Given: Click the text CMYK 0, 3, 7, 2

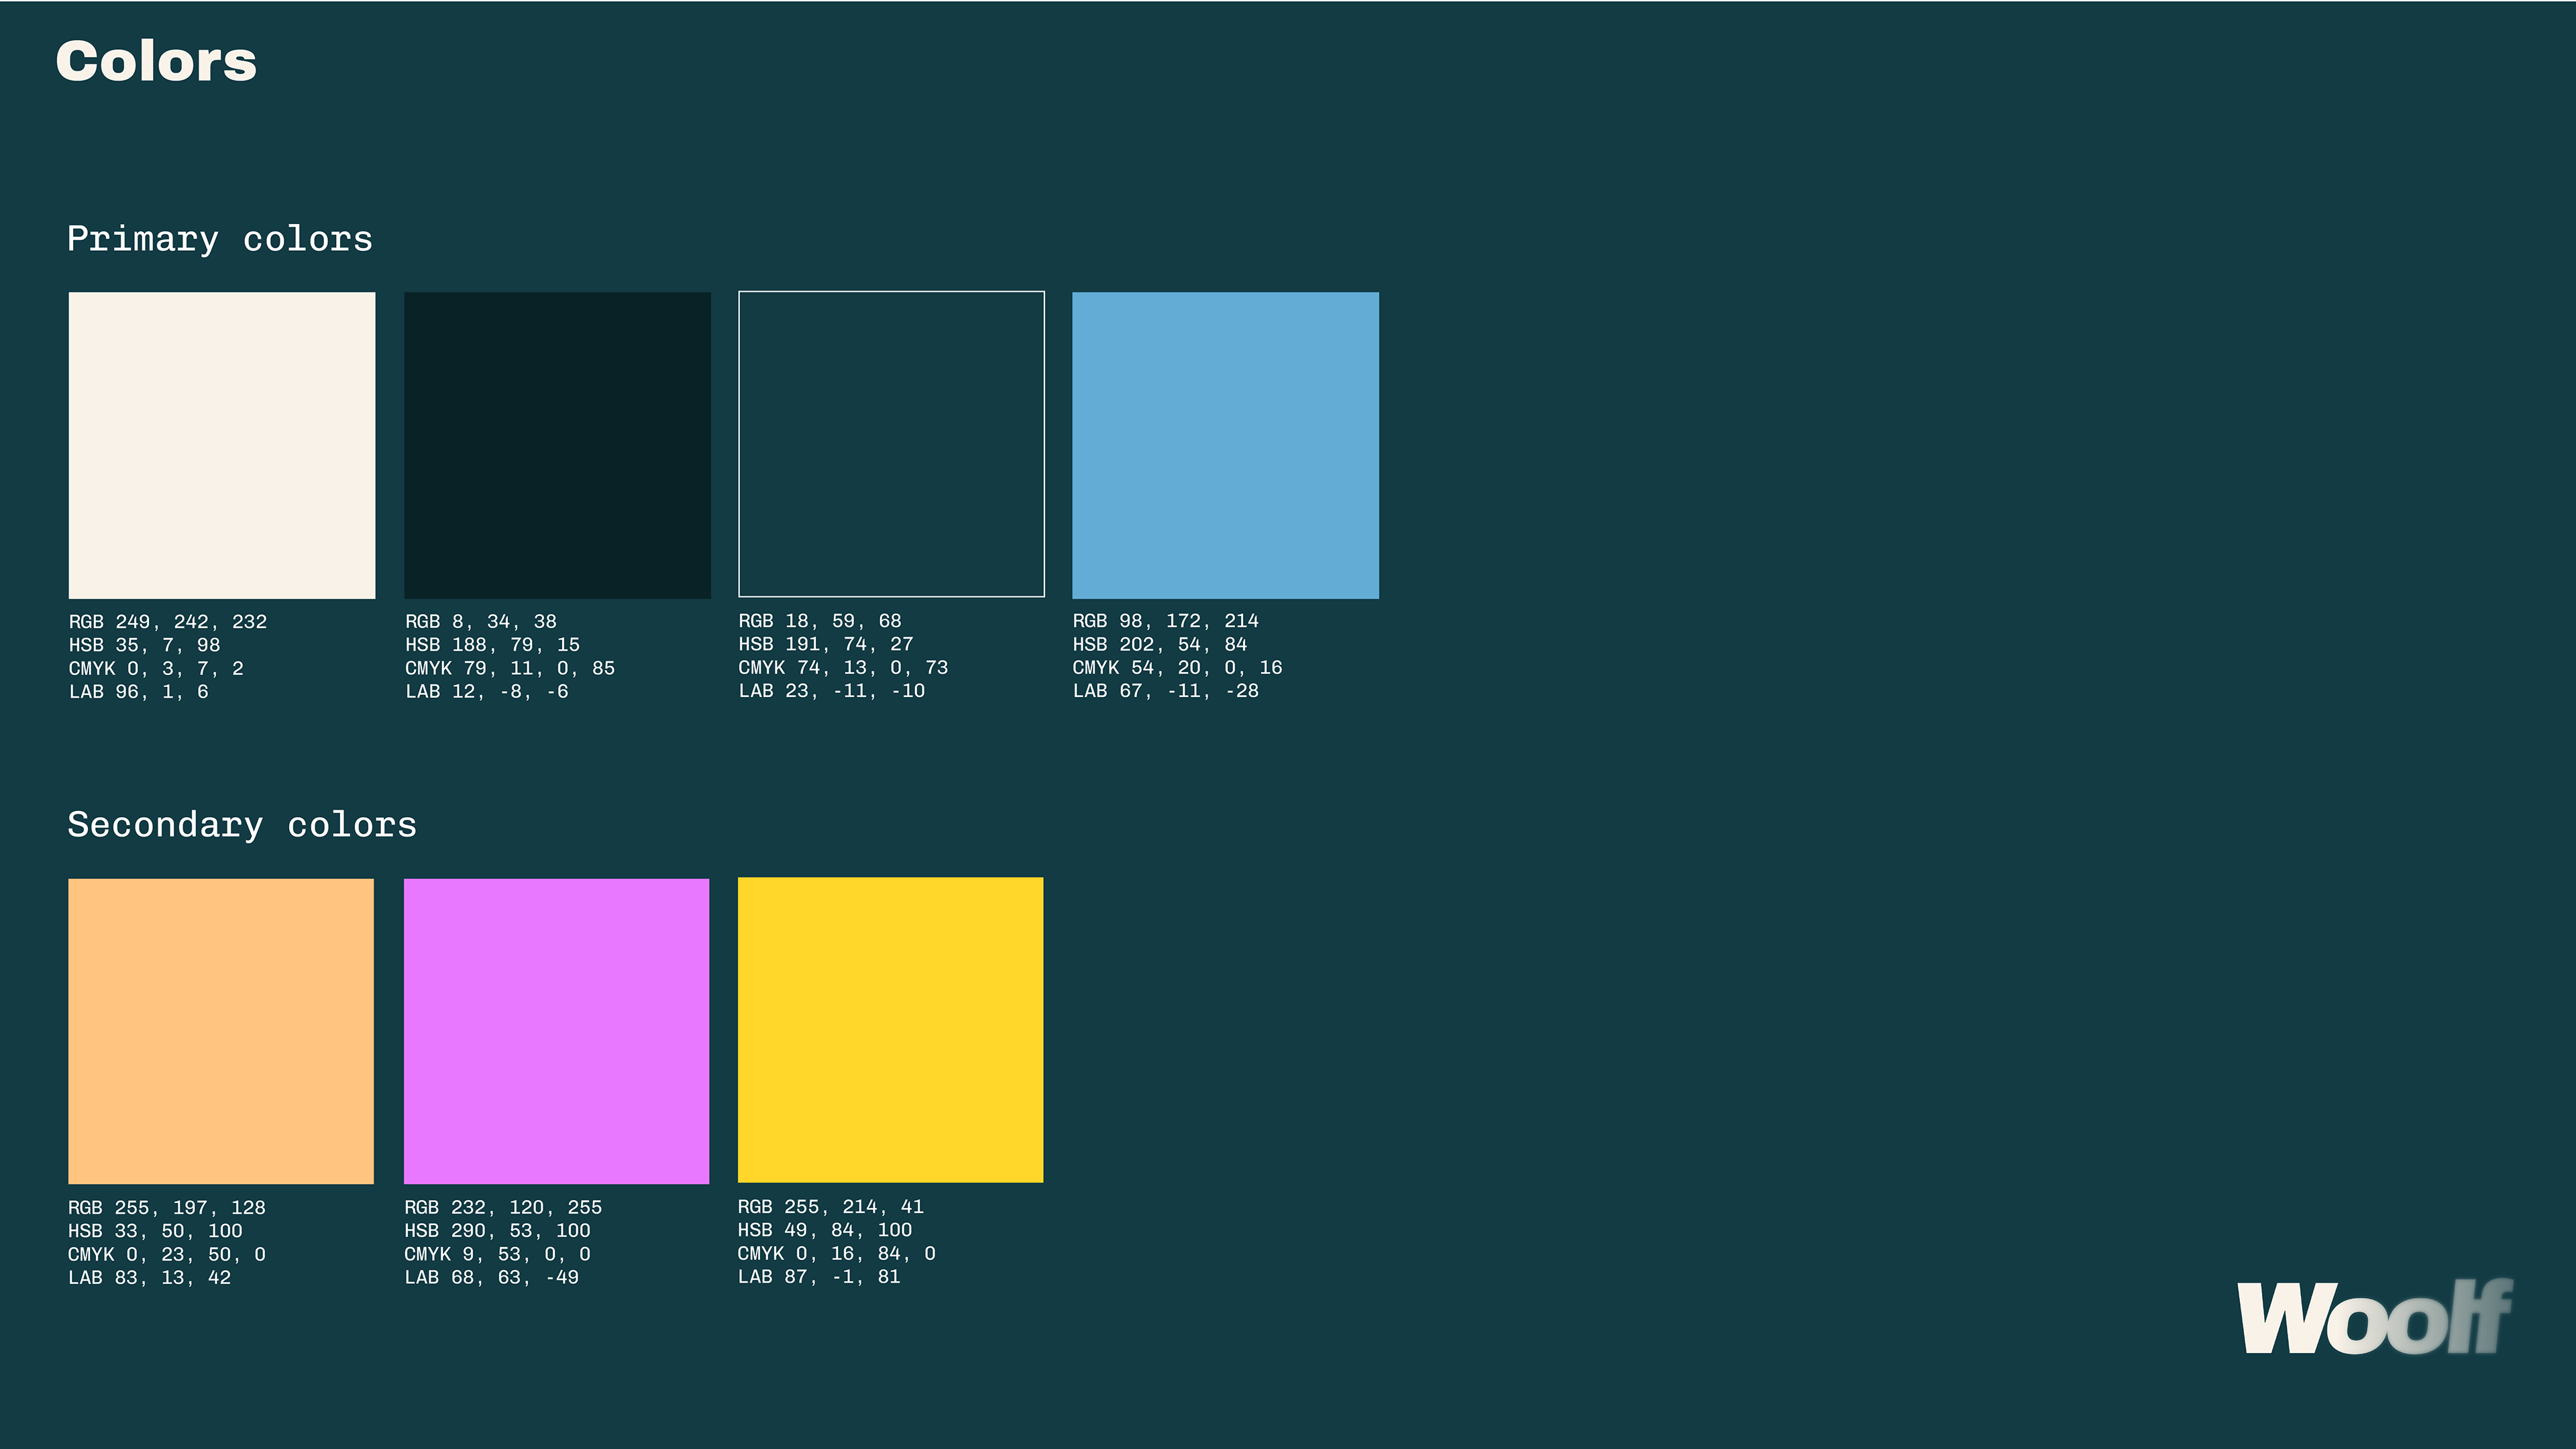Looking at the screenshot, I should pyautogui.click(x=156, y=668).
